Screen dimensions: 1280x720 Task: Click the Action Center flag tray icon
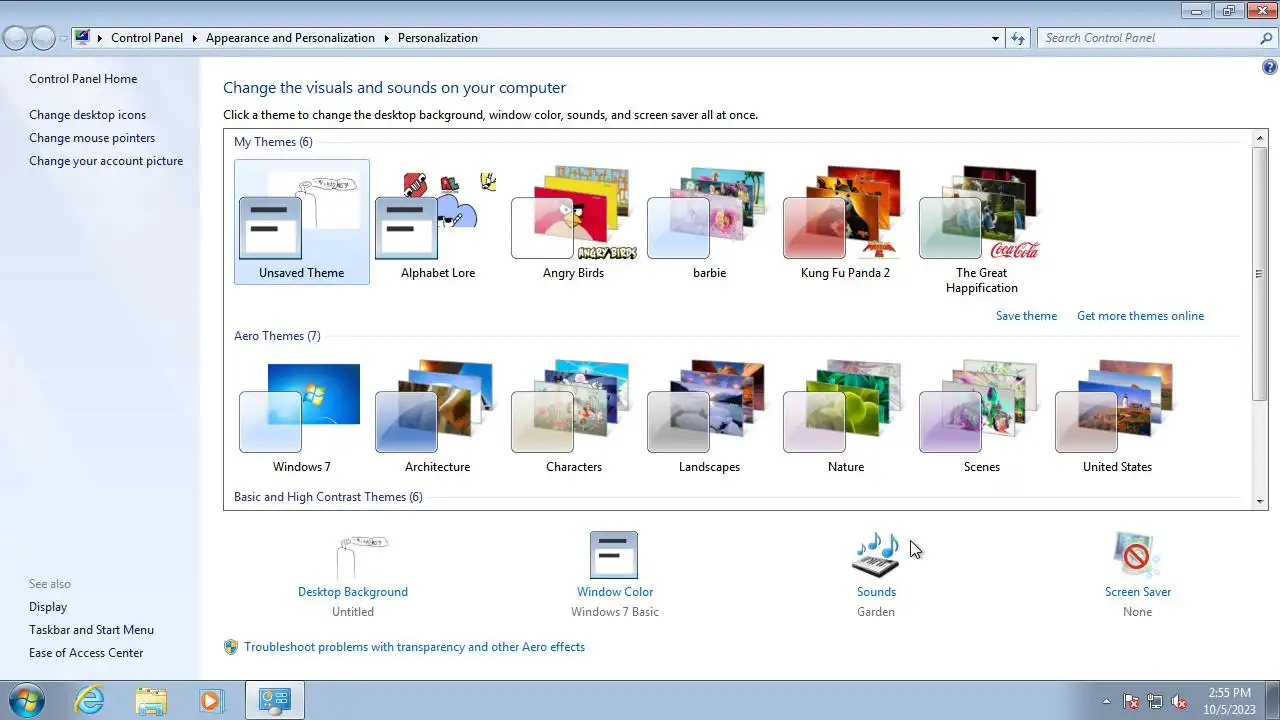1131,701
